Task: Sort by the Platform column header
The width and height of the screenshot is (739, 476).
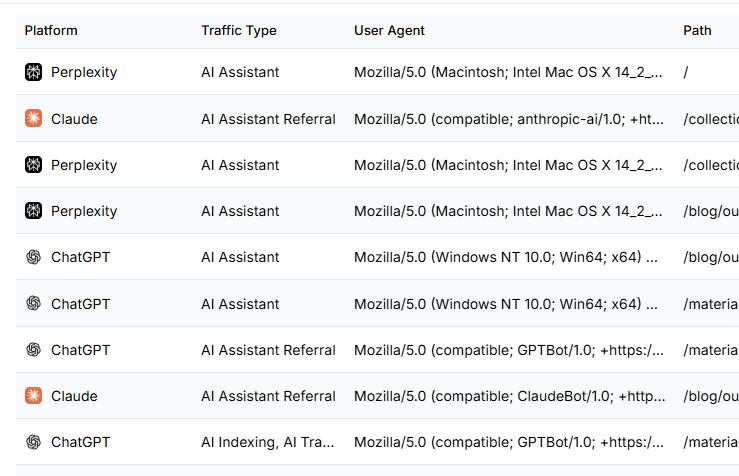Action: (x=51, y=31)
